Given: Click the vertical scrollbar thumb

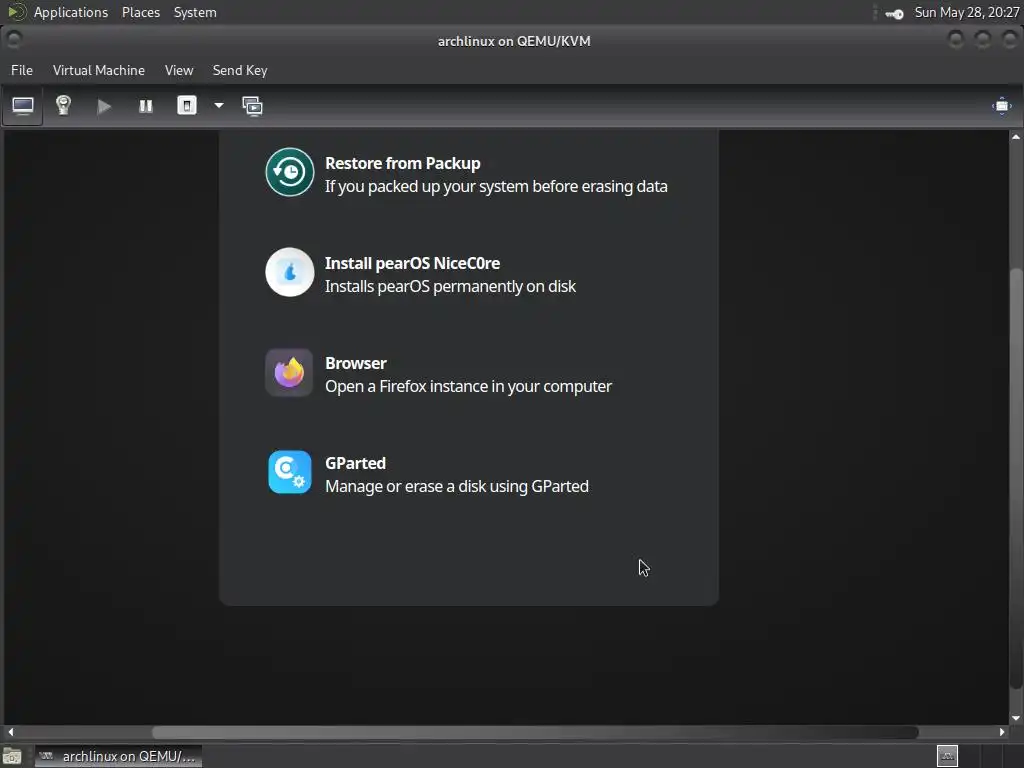Looking at the screenshot, I should pyautogui.click(x=1016, y=478).
